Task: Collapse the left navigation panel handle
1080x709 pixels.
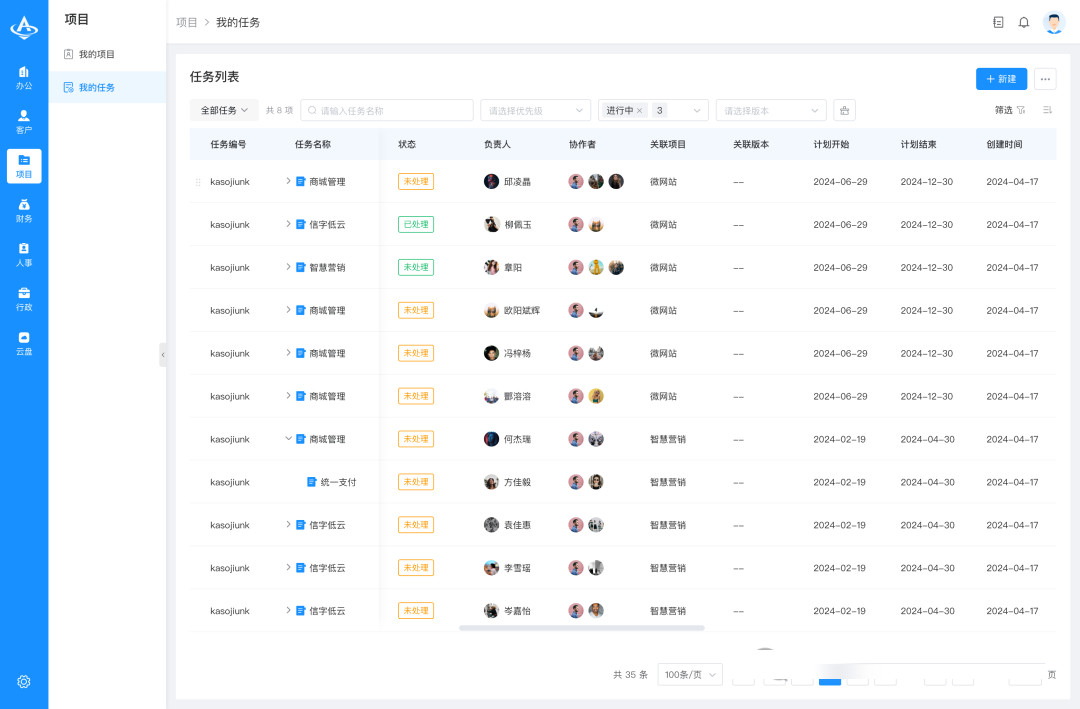Action: tap(163, 354)
